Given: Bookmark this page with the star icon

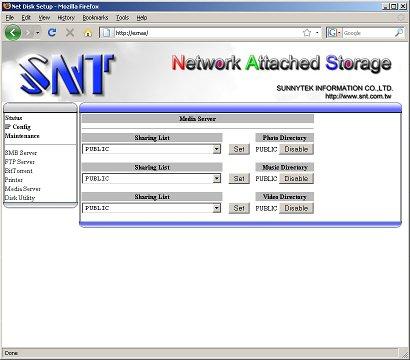Looking at the screenshot, I should (307, 33).
